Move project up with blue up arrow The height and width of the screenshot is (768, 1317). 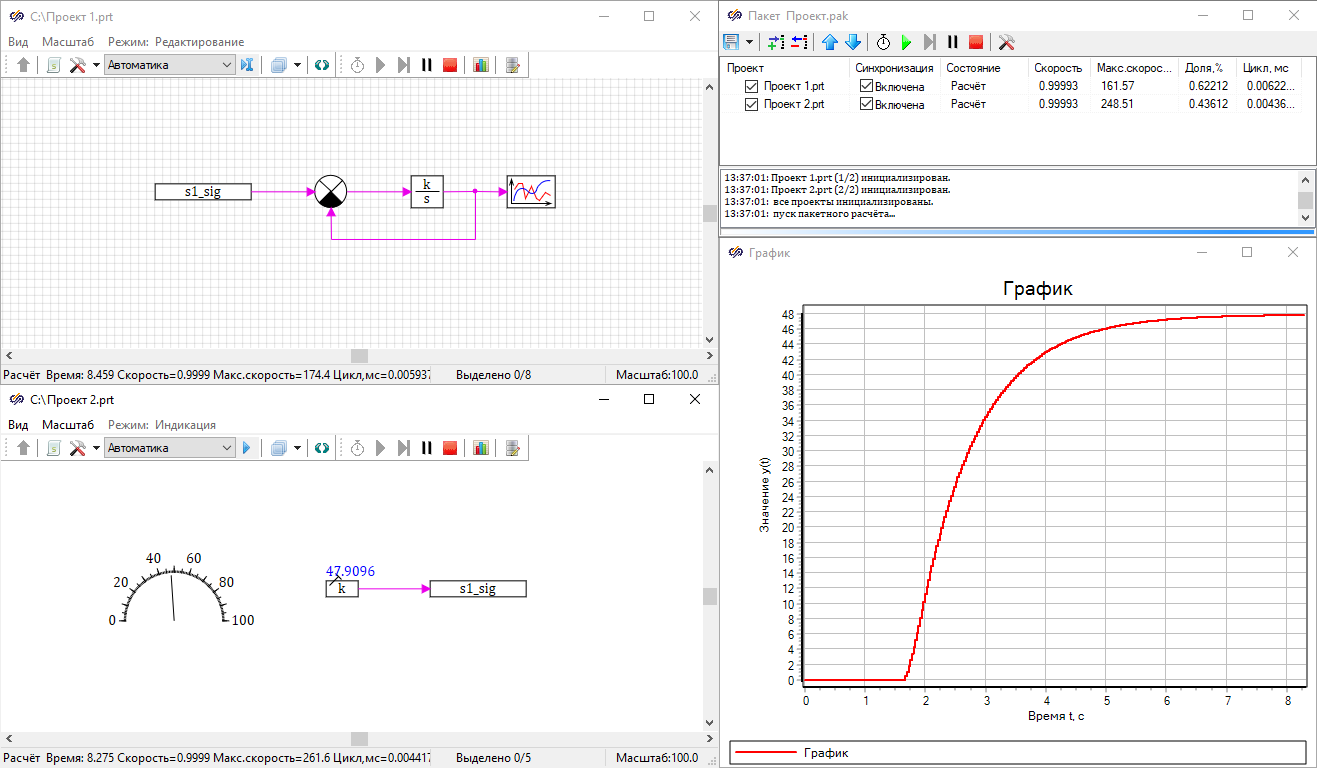(x=830, y=42)
